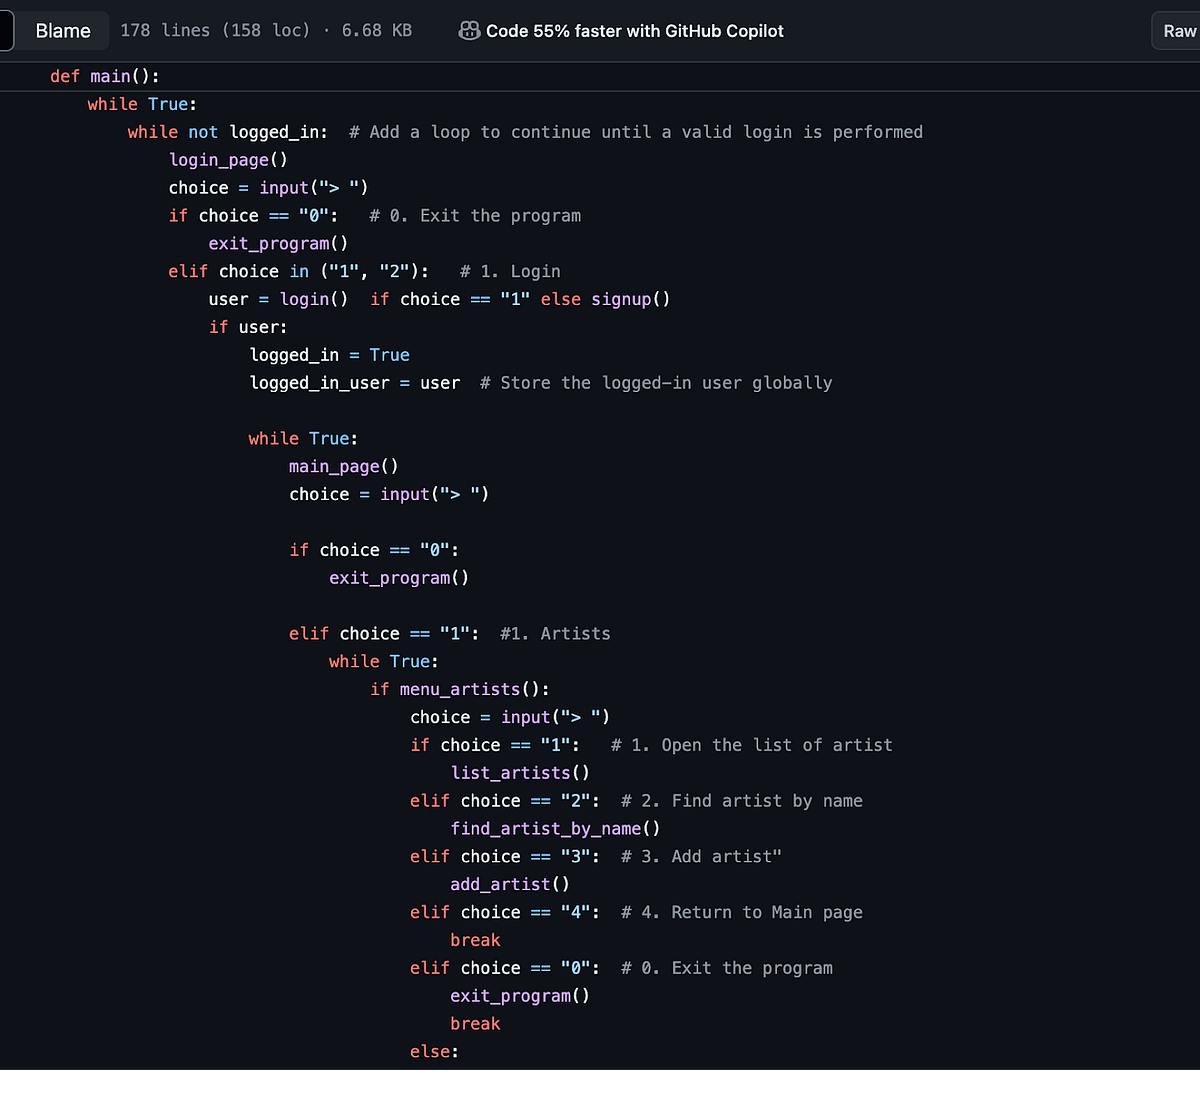Viewport: 1200px width, 1106px height.
Task: Click the 'find_artist_by_name()' call
Action: click(x=555, y=829)
